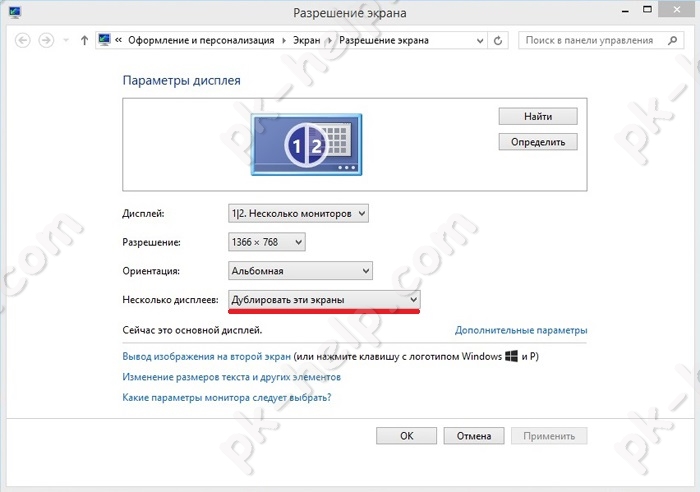The width and height of the screenshot is (700, 492).
Task: Click the search magnifier icon
Action: coord(672,41)
